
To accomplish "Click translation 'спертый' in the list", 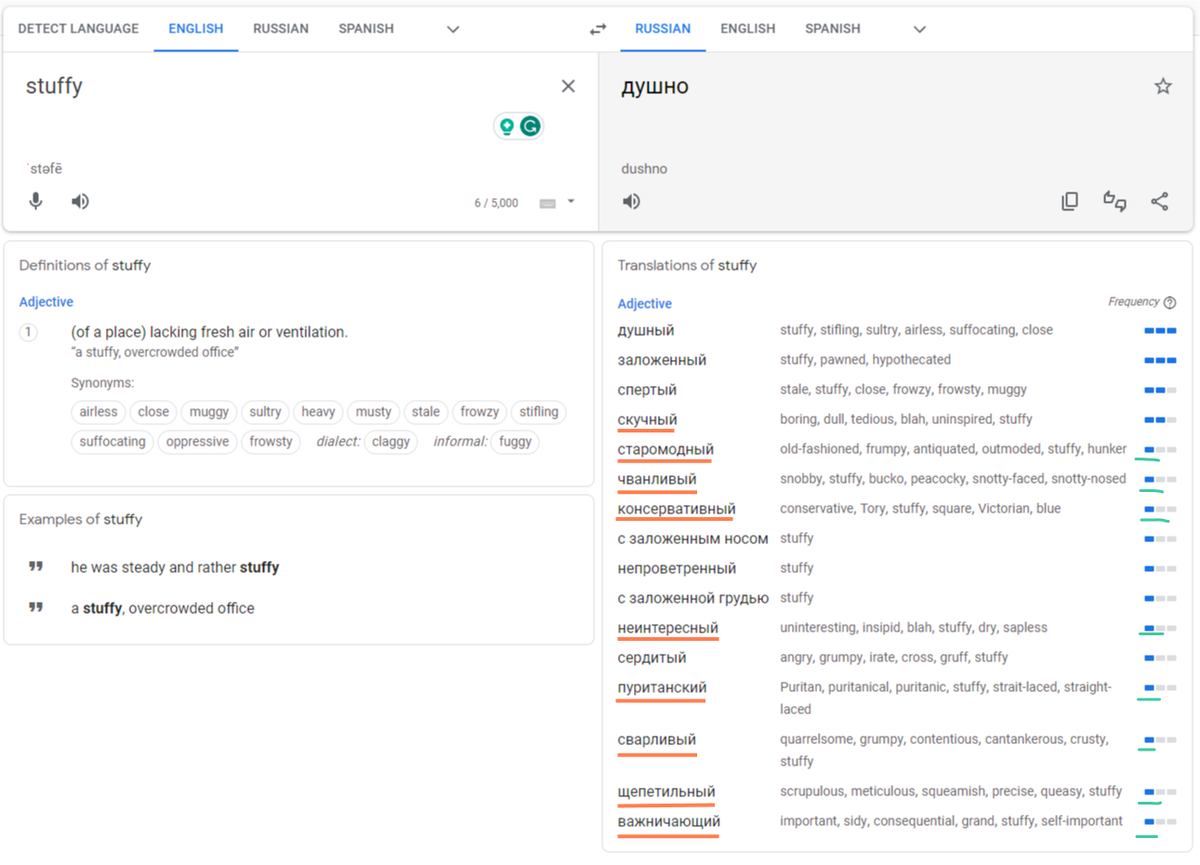I will 647,390.
